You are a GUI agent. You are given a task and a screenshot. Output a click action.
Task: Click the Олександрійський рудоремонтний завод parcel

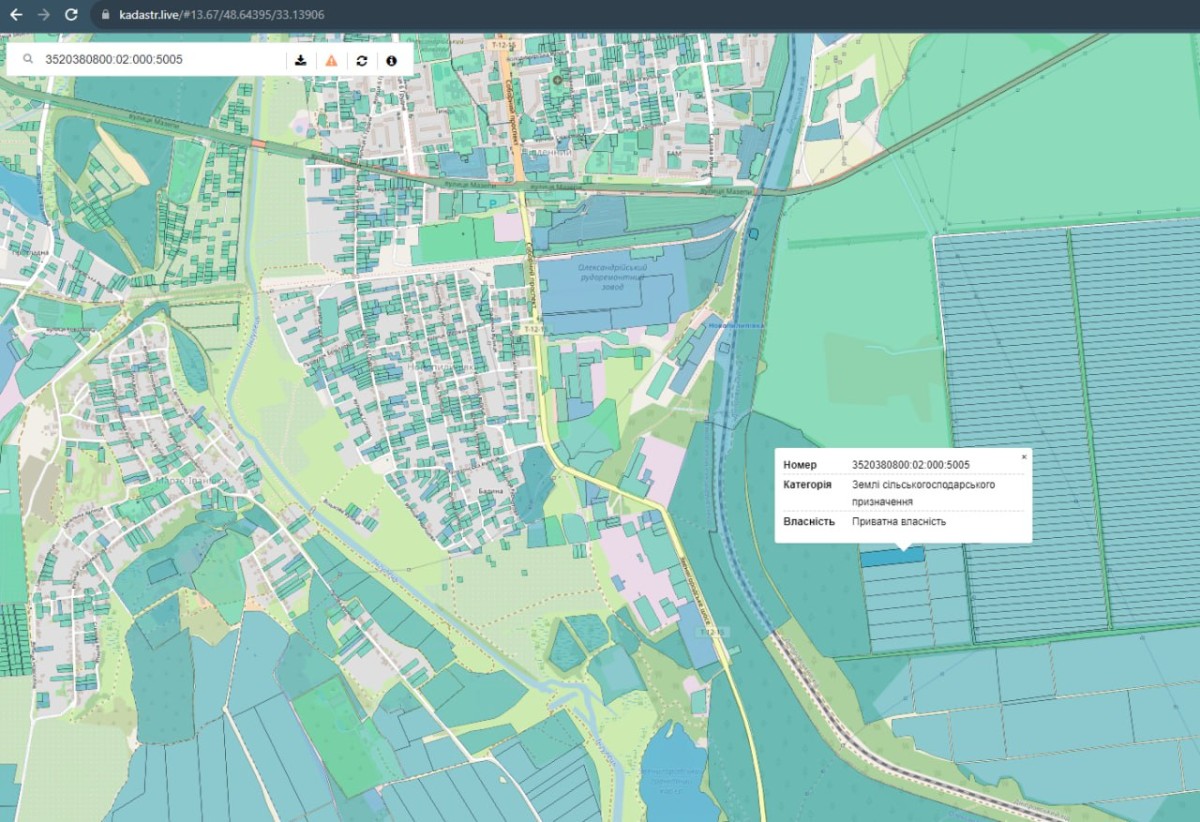coord(610,285)
